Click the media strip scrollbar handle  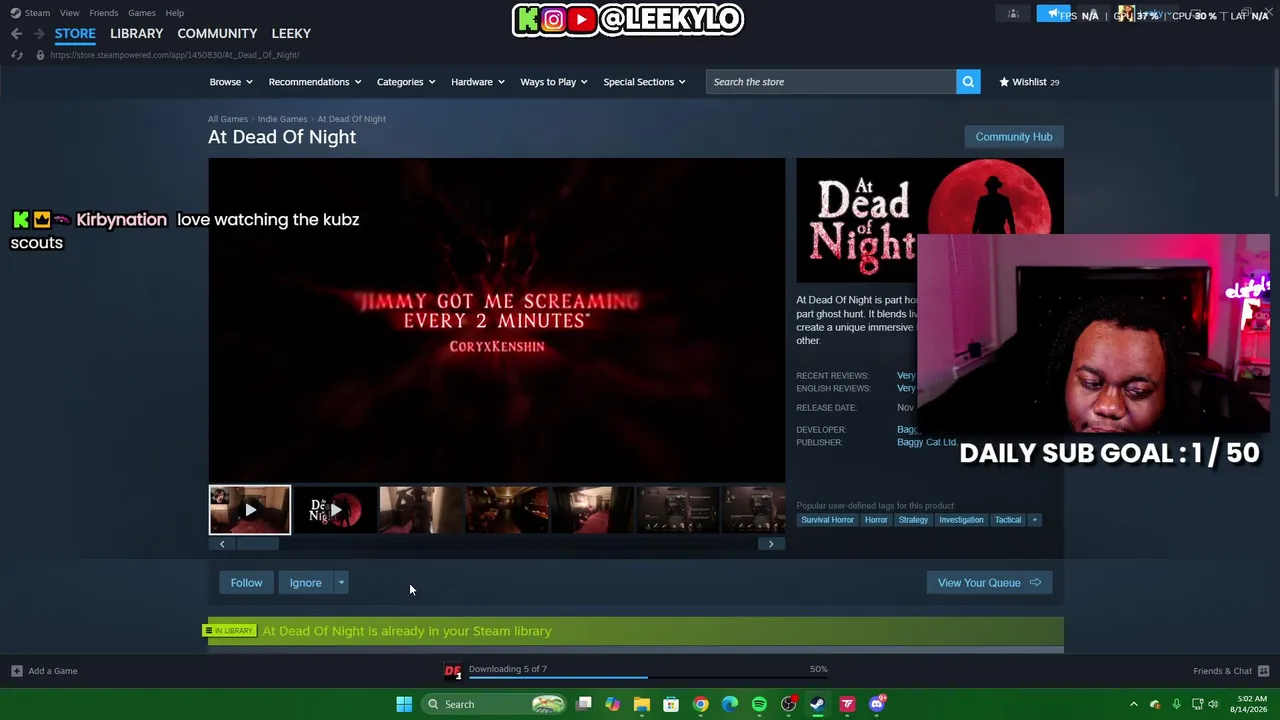(257, 544)
